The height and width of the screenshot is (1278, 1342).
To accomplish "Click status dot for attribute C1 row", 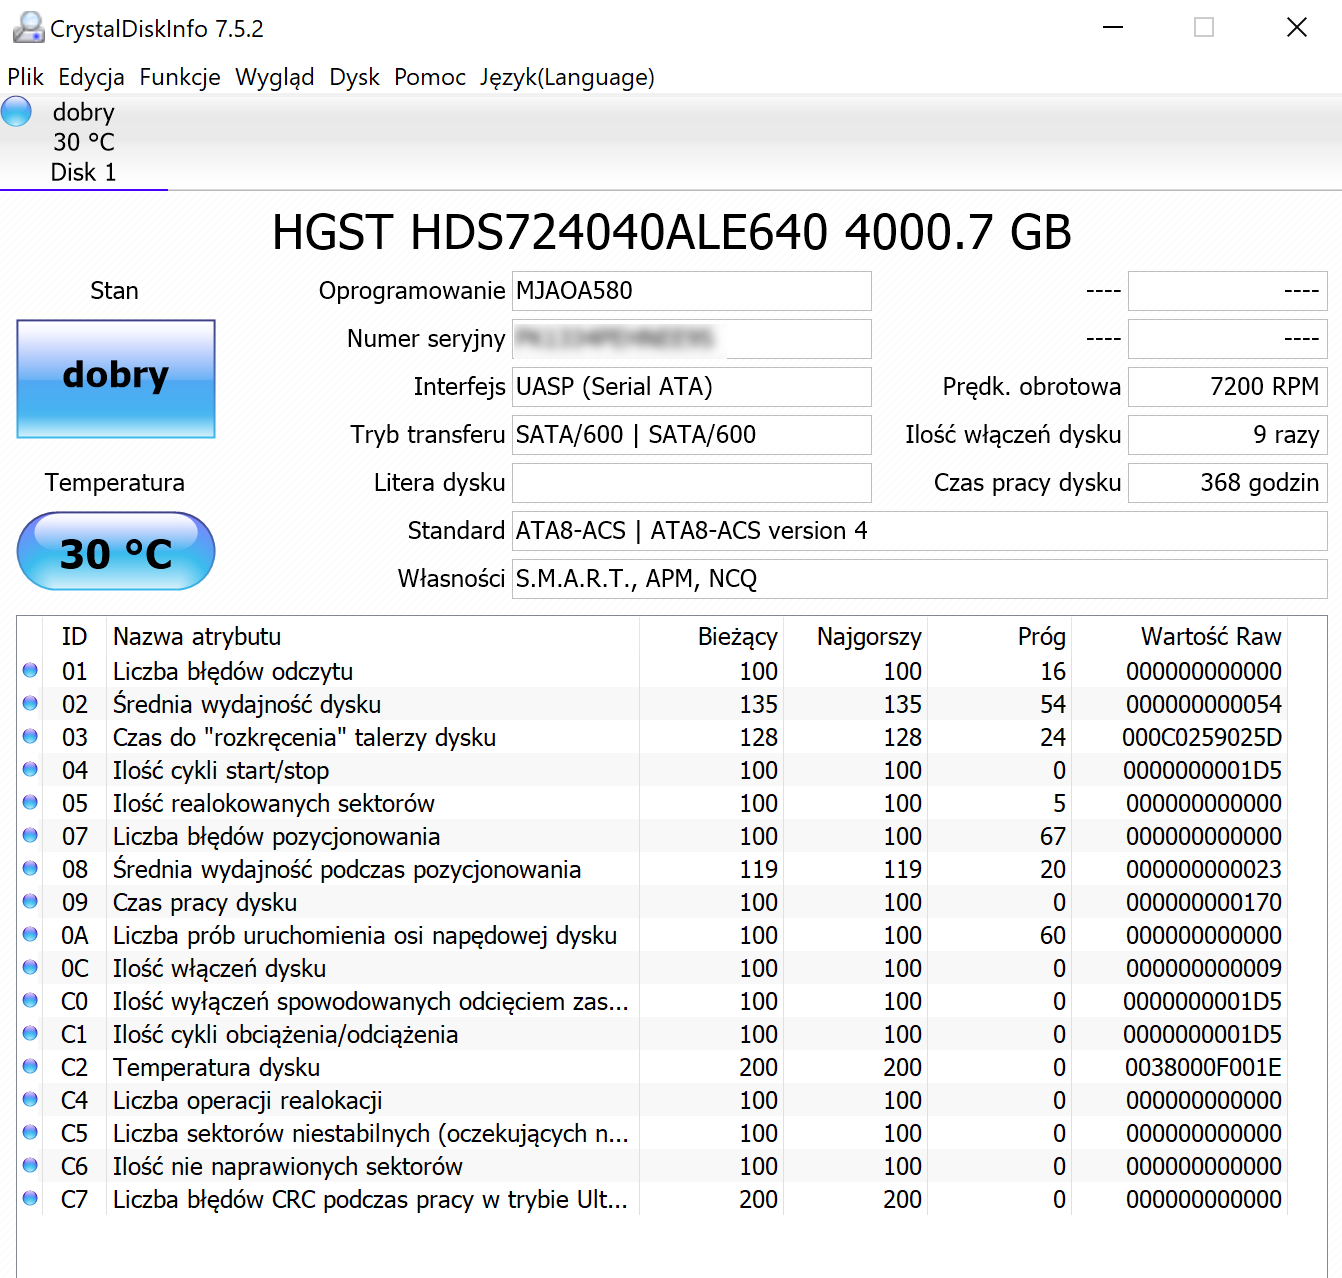I will click(x=30, y=1034).
